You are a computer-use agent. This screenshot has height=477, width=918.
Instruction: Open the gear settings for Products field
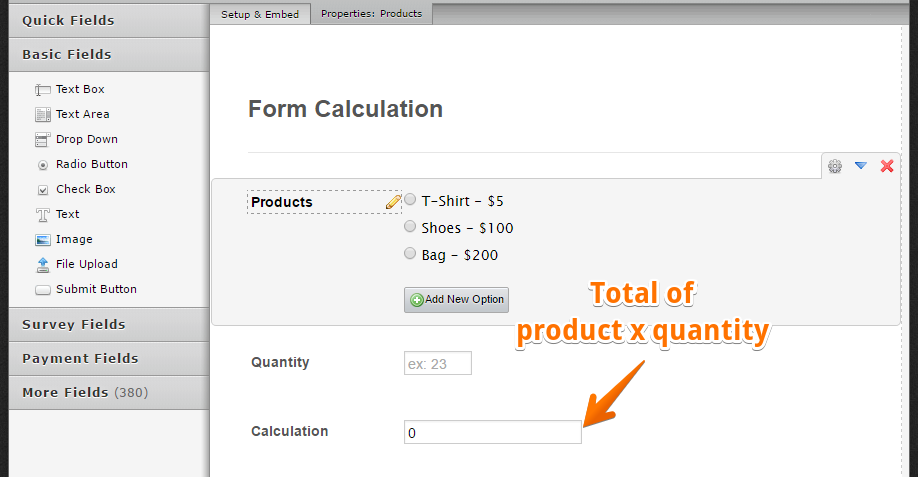[835, 166]
